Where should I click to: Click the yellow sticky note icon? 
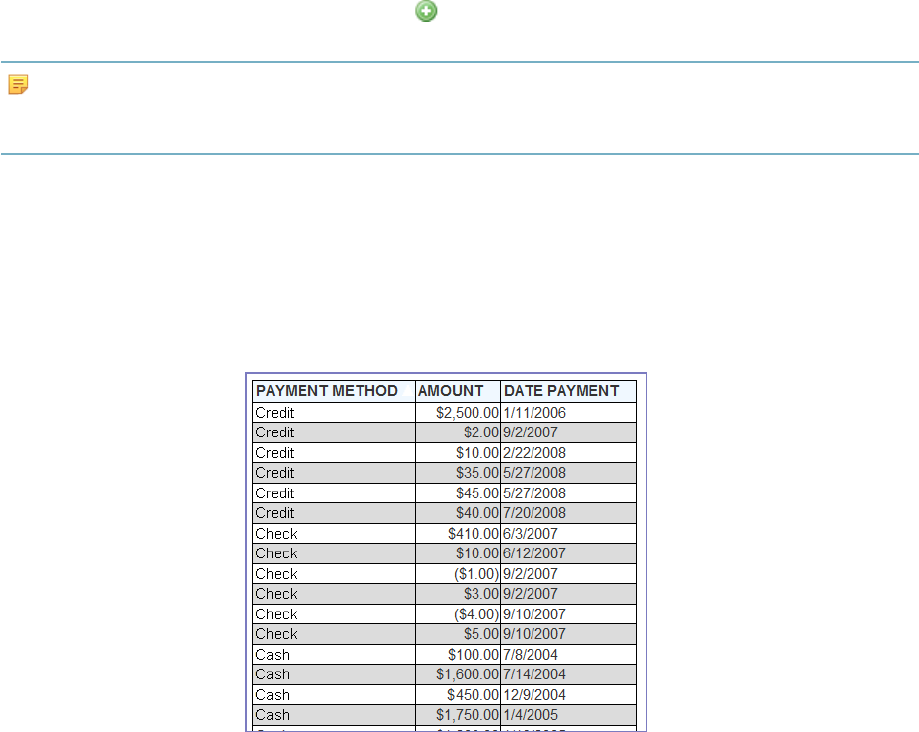pyautogui.click(x=18, y=84)
